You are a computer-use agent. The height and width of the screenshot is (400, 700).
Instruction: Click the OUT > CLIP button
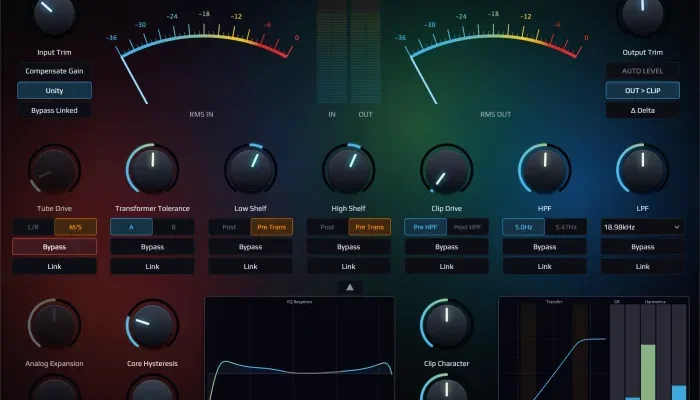click(x=642, y=90)
